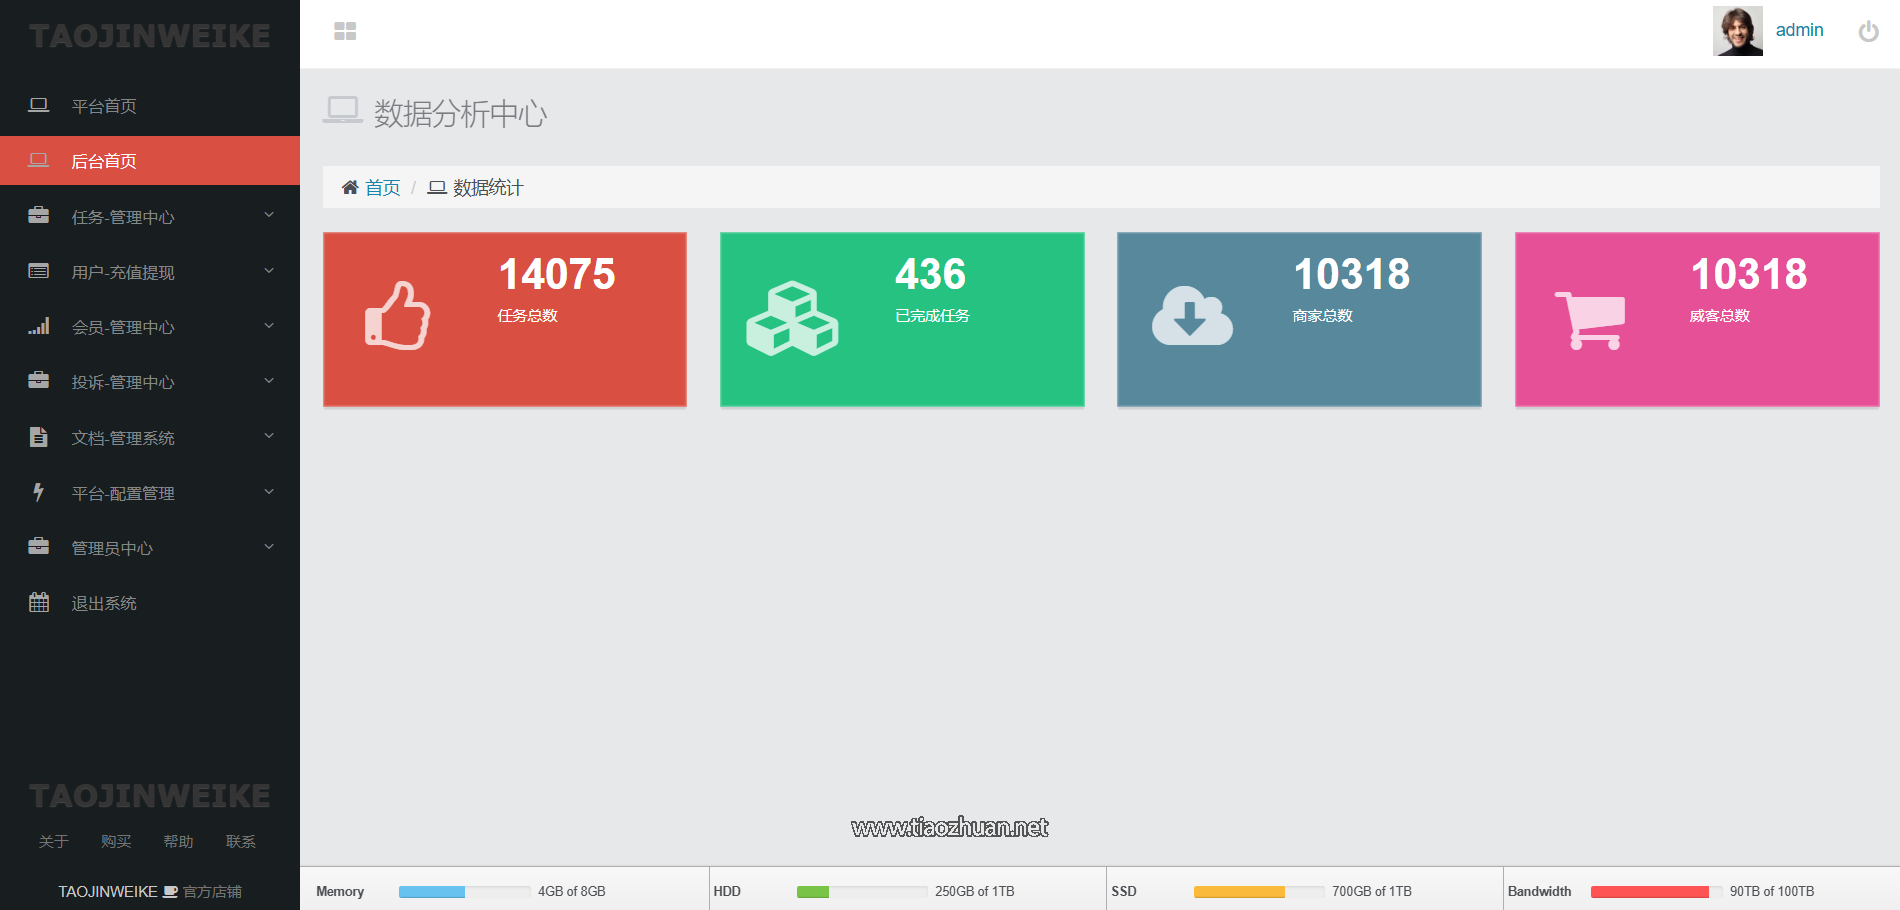Click the home icon in breadcrumb

pos(350,188)
